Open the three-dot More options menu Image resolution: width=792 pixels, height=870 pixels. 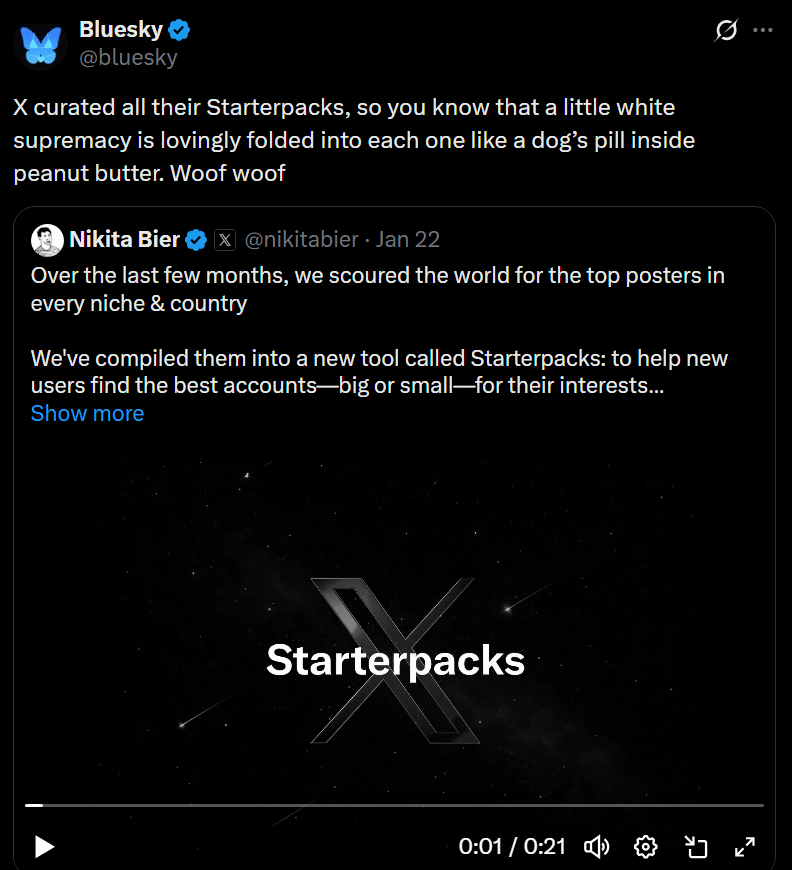[x=762, y=31]
